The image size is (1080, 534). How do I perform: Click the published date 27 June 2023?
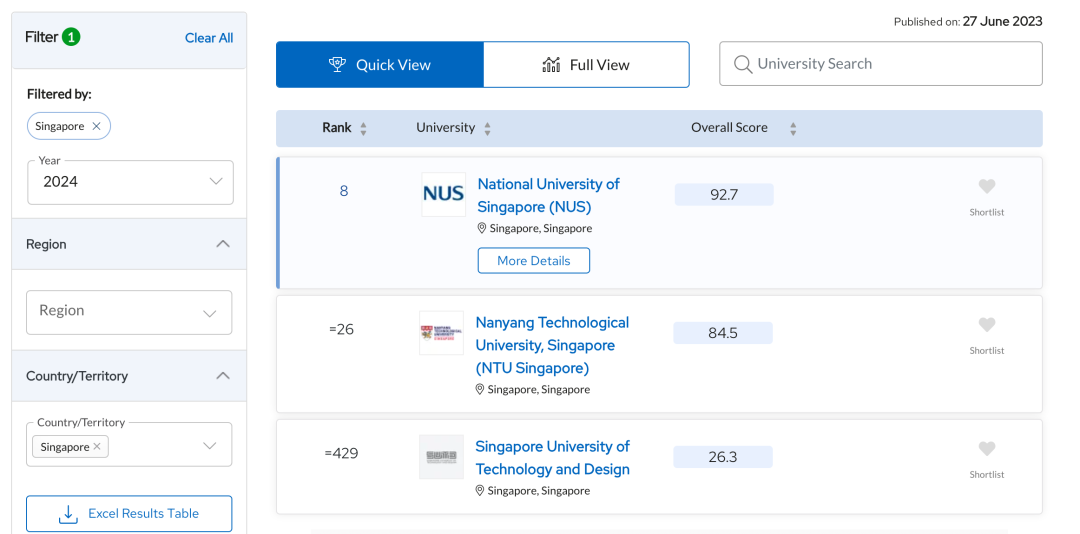[1002, 21]
